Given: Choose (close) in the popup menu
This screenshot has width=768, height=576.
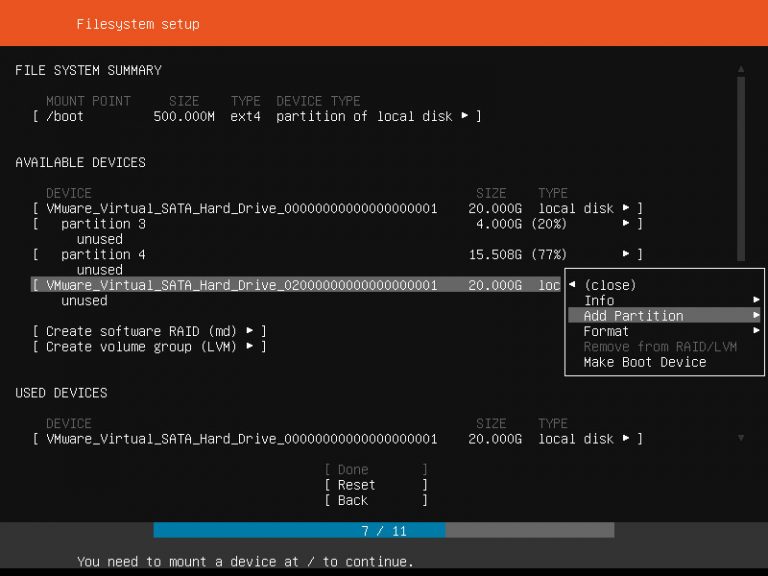Looking at the screenshot, I should (610, 285).
